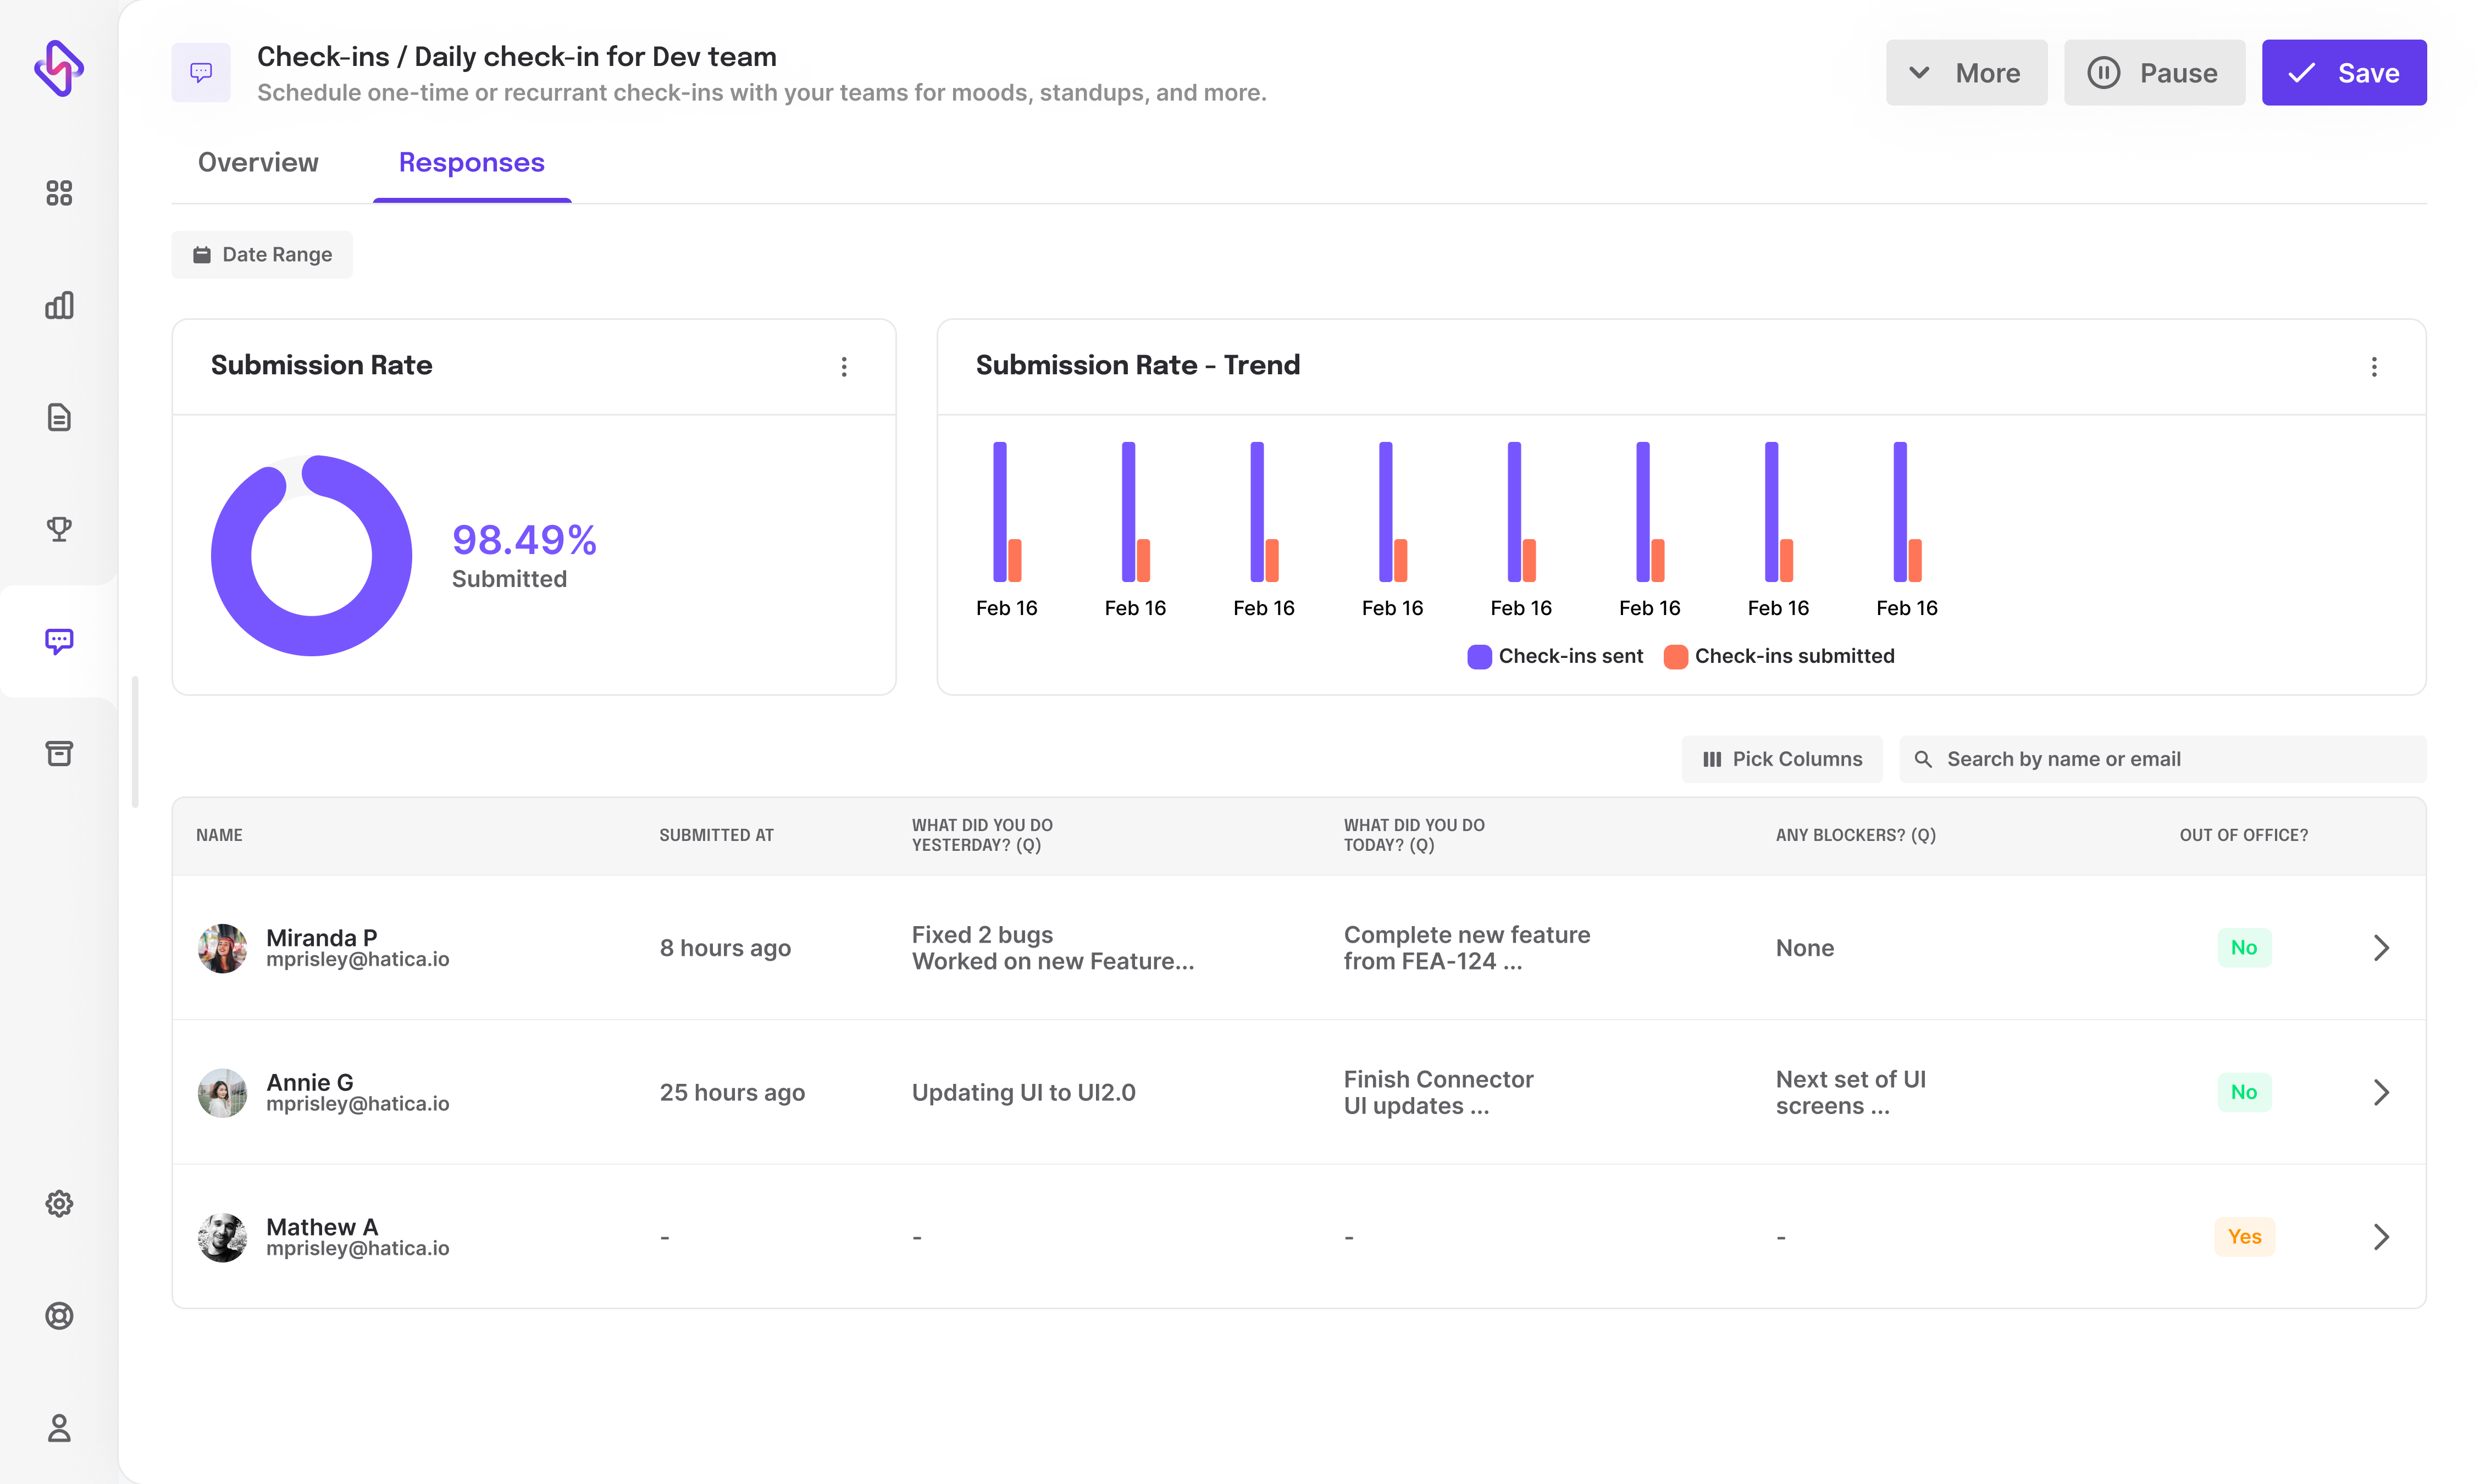Open the archive box sidebar icon
This screenshot has height=1484, width=2480.
(59, 753)
